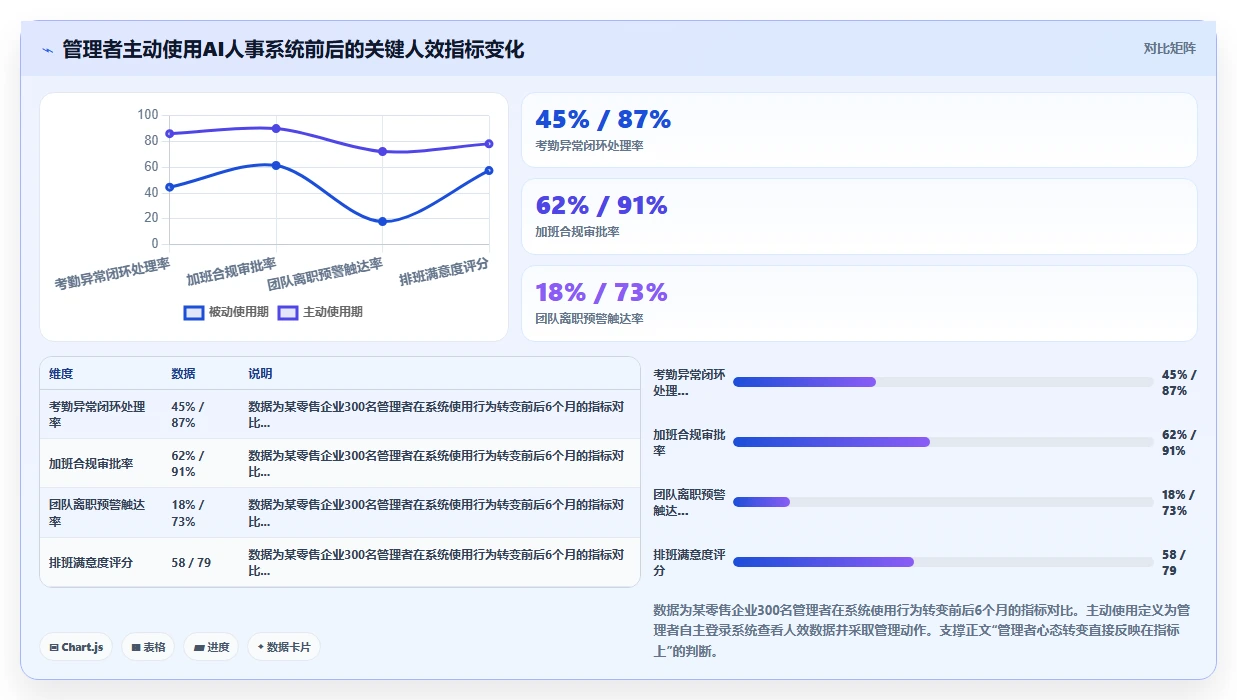Click blue data point at 排班满意度评分 on chart
The width and height of the screenshot is (1237, 700).
click(489, 170)
